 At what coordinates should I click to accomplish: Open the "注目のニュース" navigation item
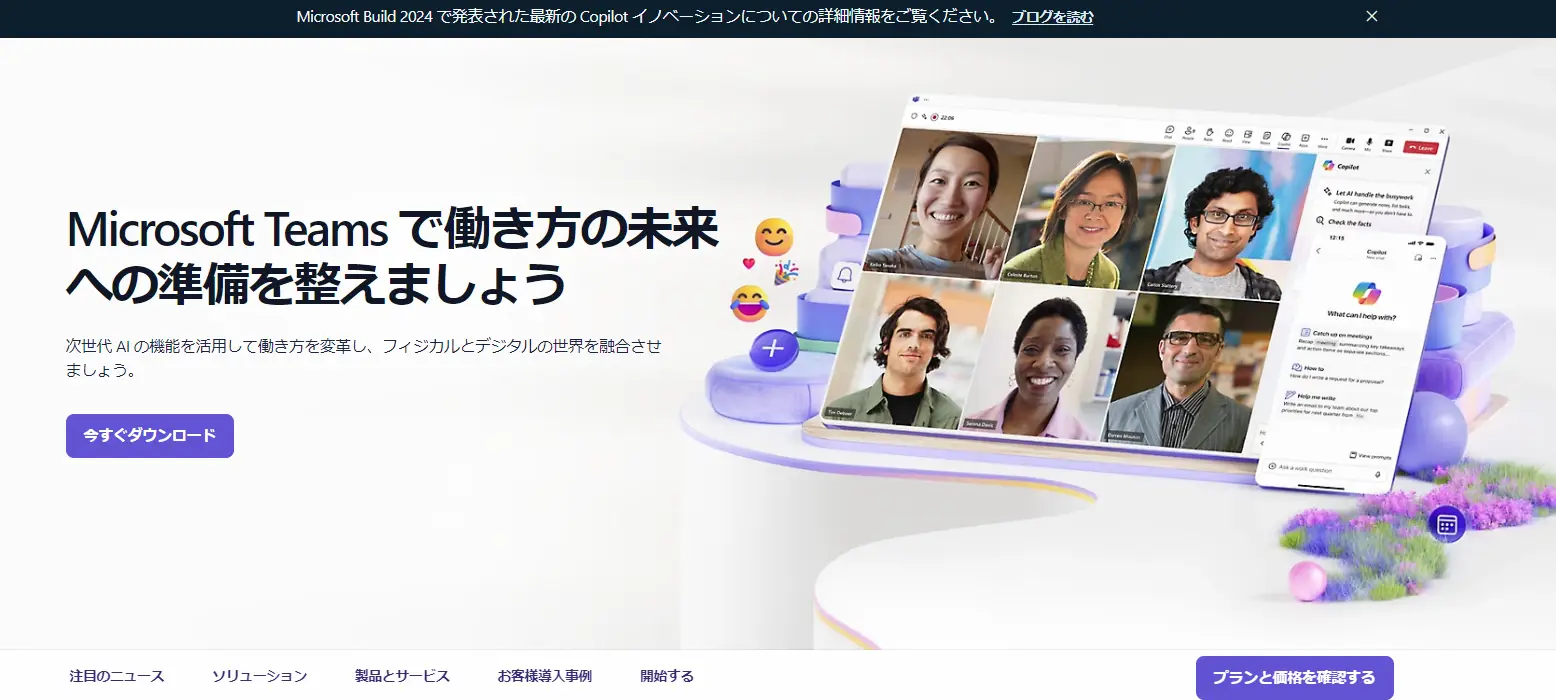point(117,676)
